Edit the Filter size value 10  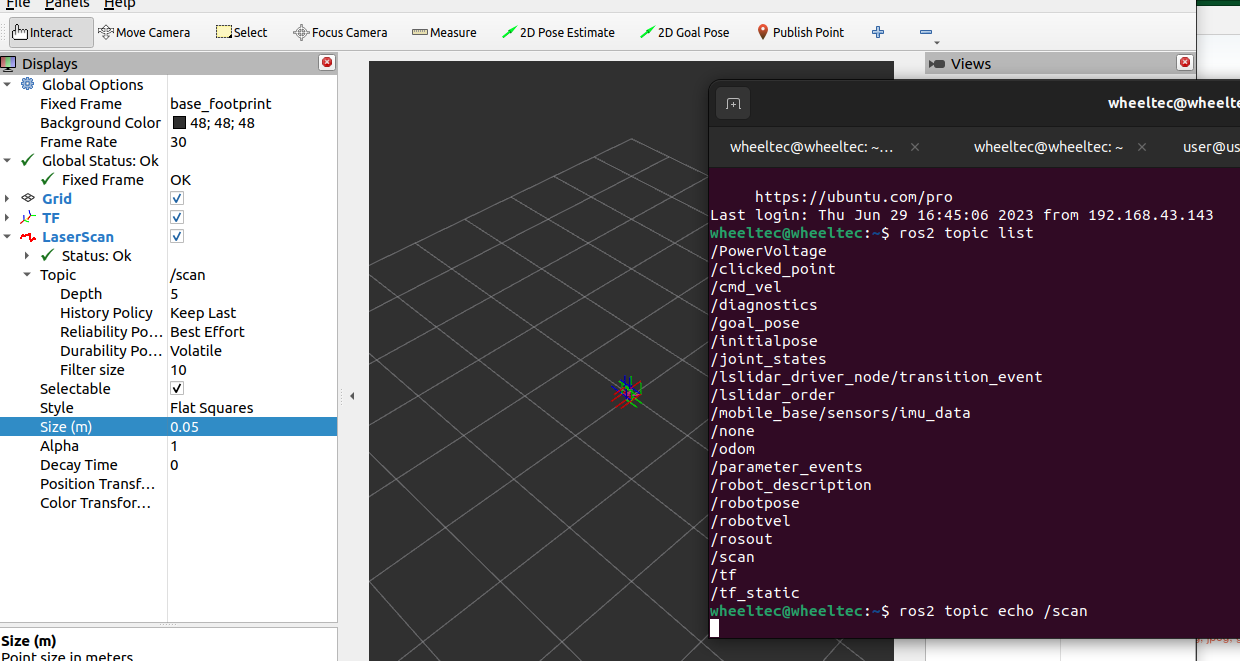(252, 369)
